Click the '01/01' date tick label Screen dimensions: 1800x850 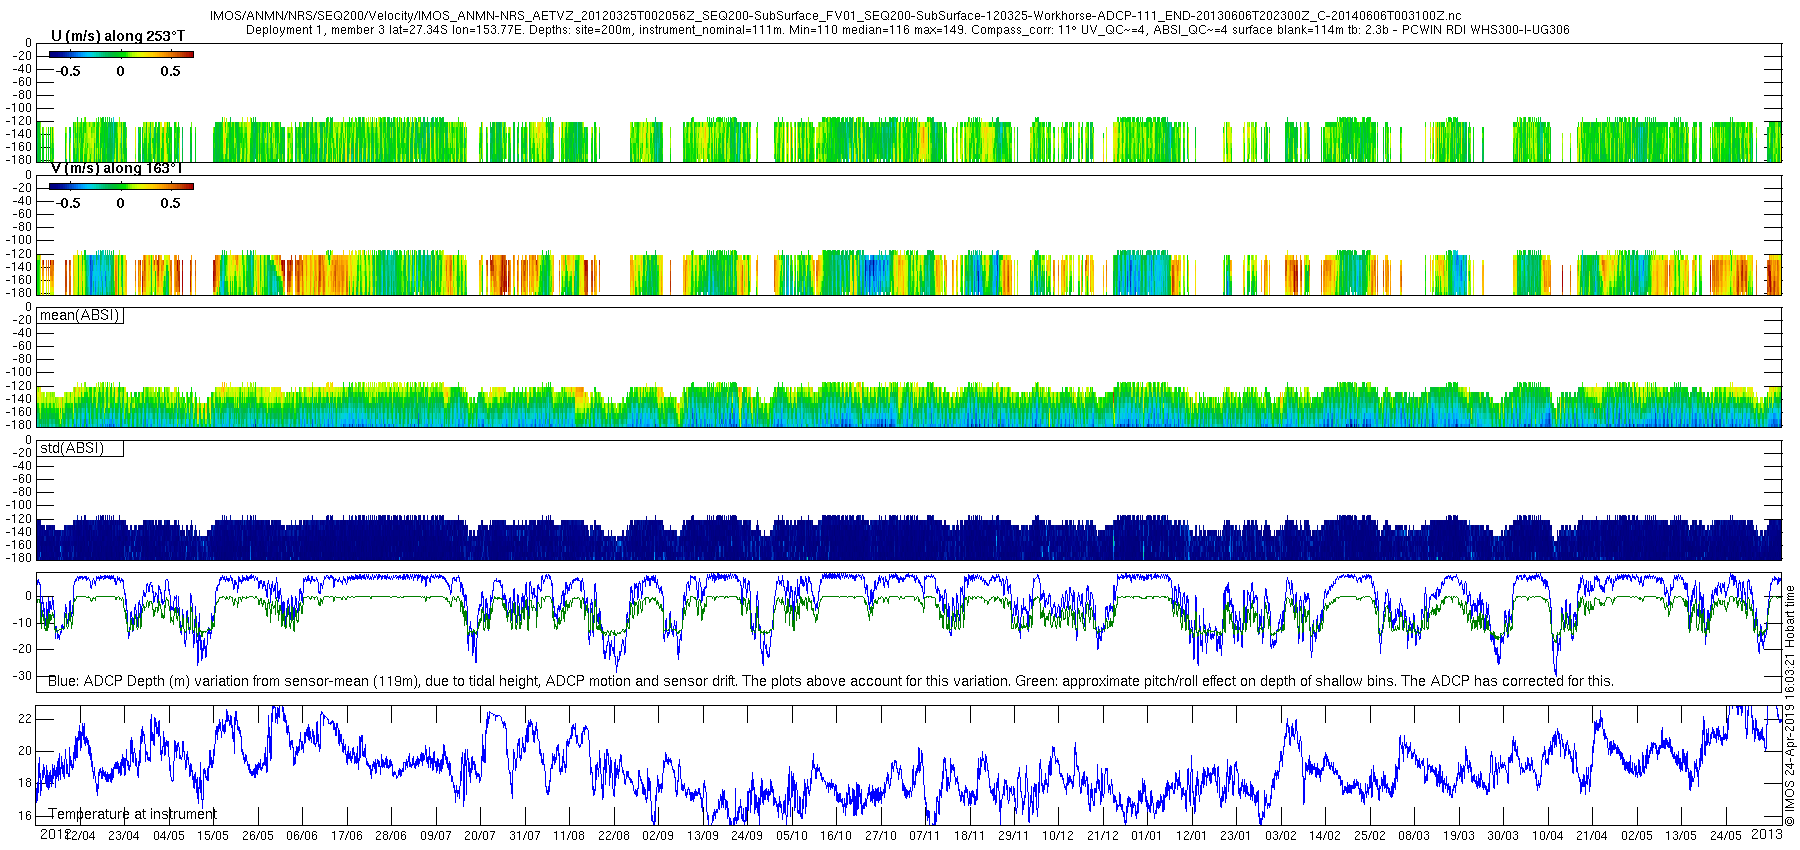tap(1147, 836)
